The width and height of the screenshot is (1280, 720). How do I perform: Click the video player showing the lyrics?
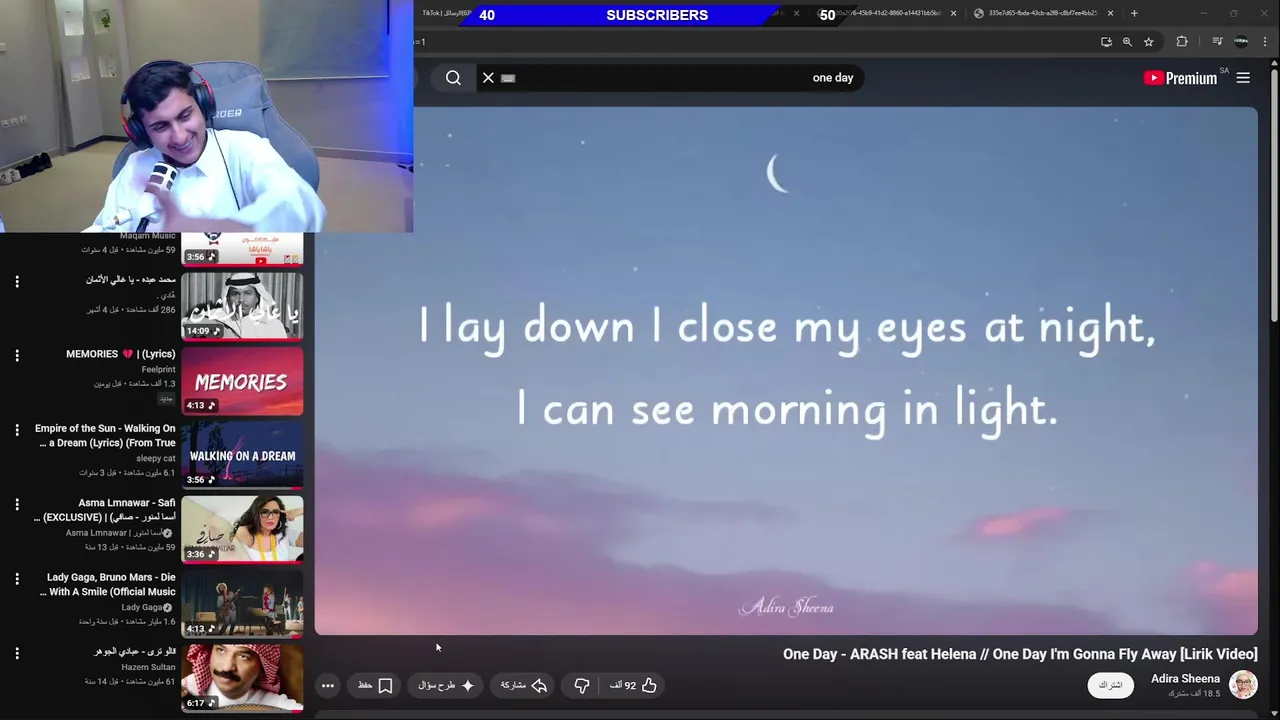pos(786,370)
